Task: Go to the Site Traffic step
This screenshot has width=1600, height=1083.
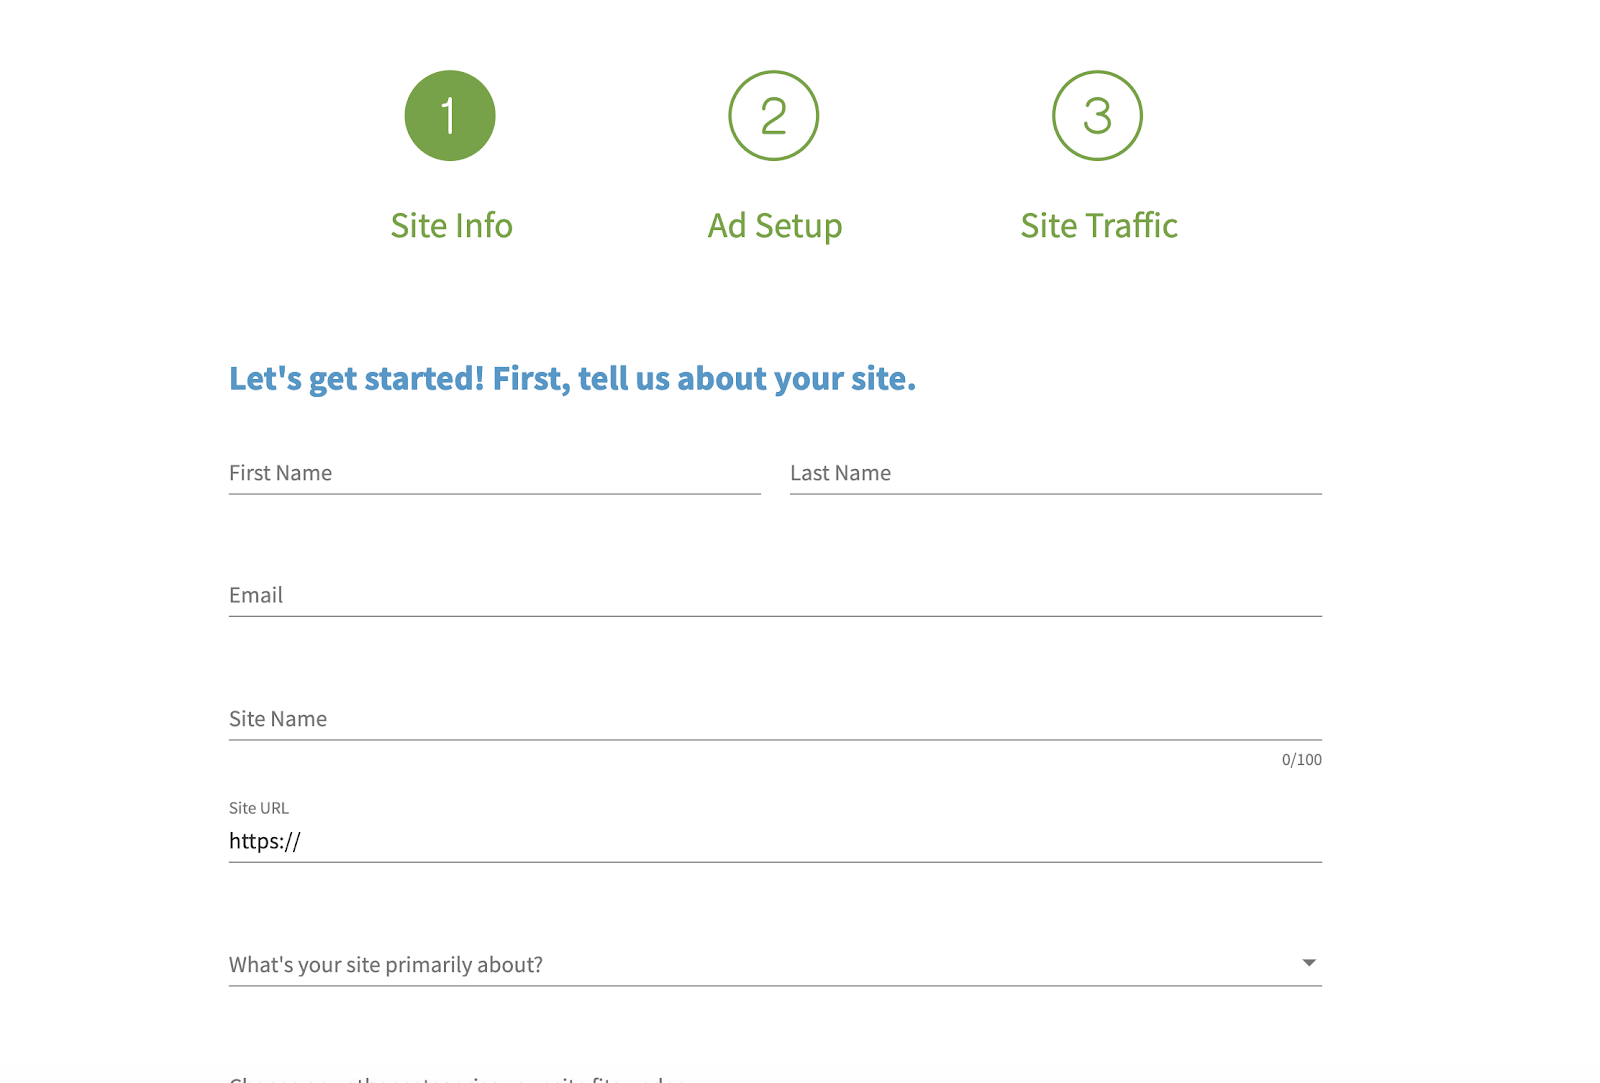Action: (x=1098, y=225)
